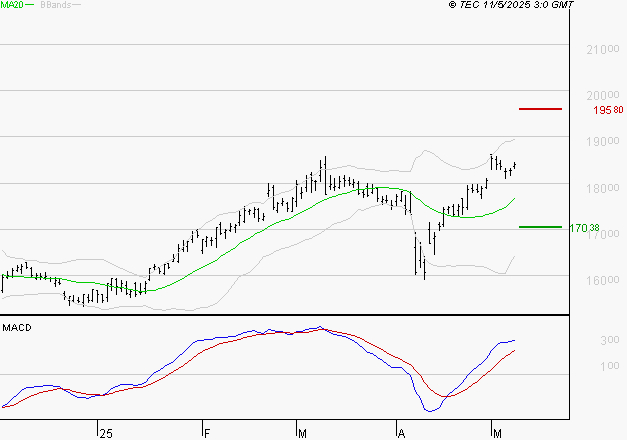The width and height of the screenshot is (627, 440).
Task: Click the 210.00 price axis label
Action: coord(603,50)
